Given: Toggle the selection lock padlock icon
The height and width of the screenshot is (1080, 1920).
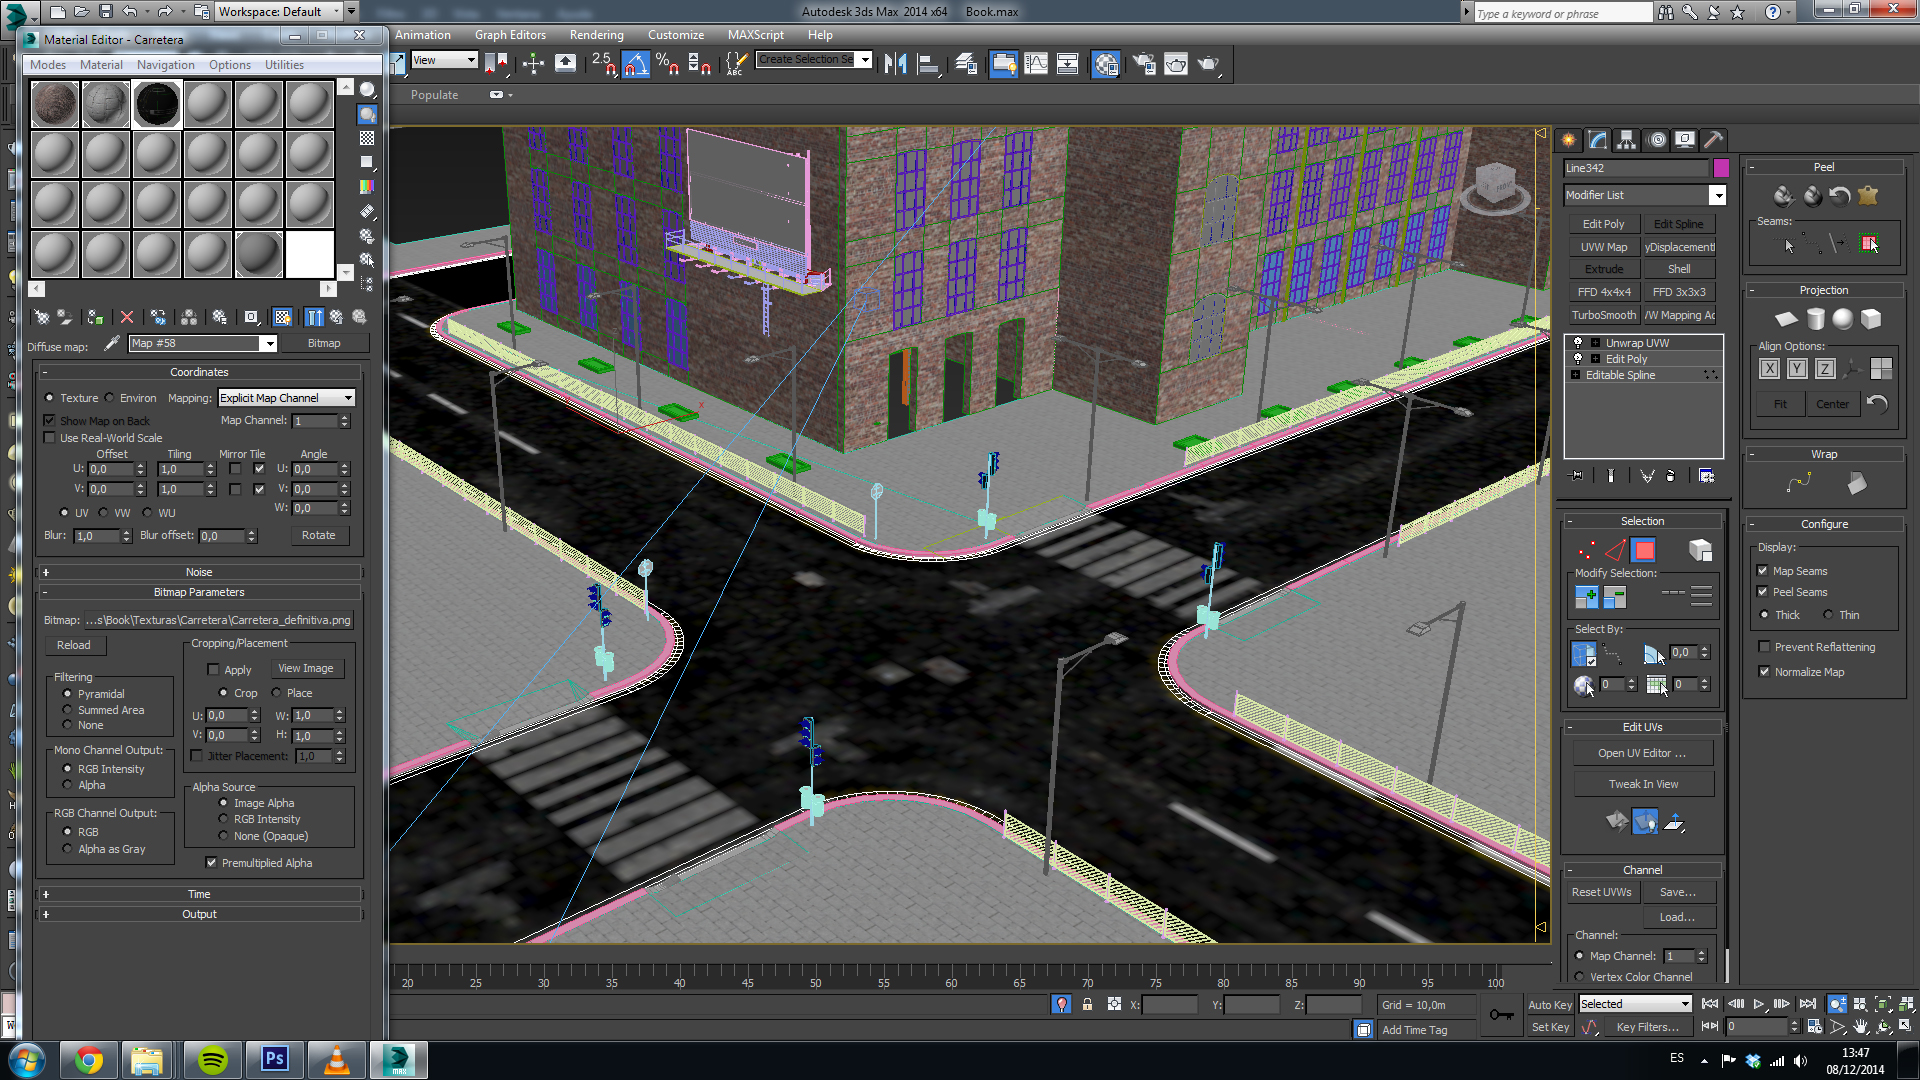Looking at the screenshot, I should (x=1087, y=1005).
